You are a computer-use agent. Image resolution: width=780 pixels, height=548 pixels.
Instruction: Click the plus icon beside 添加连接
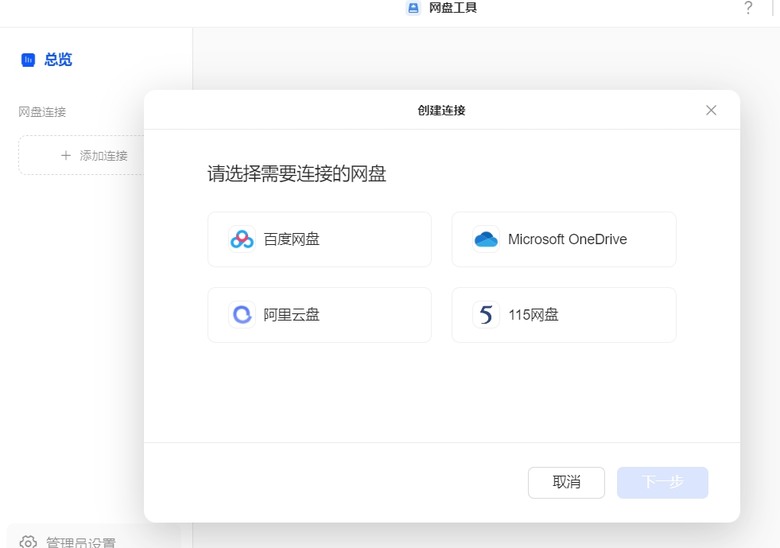click(66, 156)
